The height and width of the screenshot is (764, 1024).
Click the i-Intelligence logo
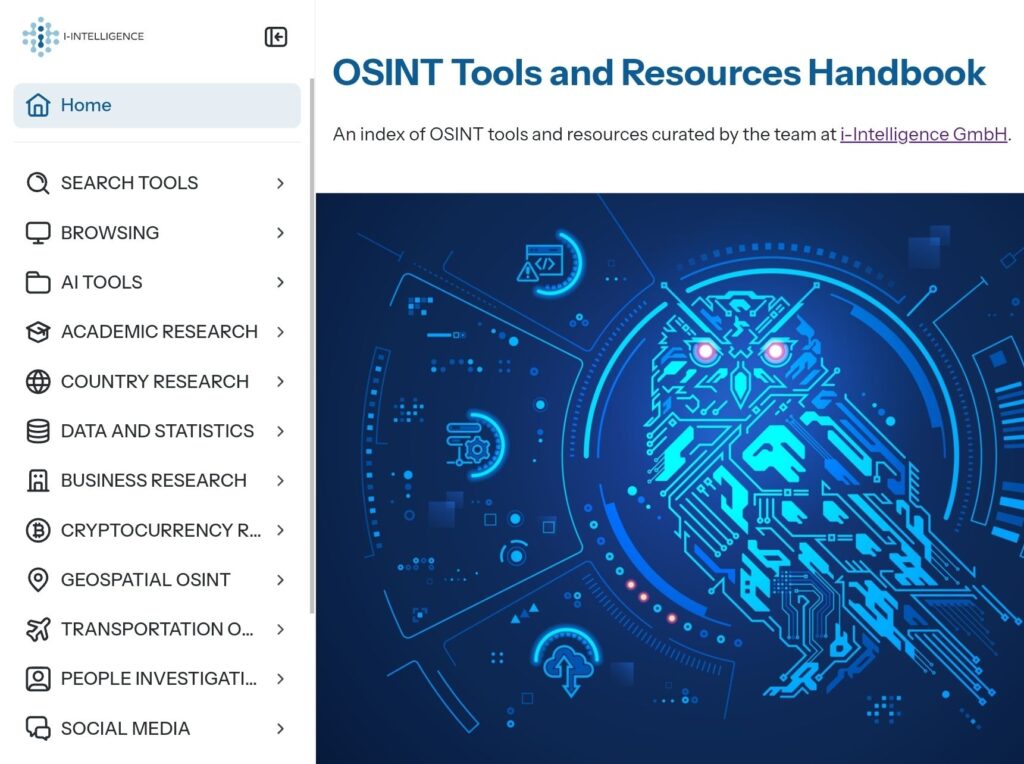coord(83,36)
